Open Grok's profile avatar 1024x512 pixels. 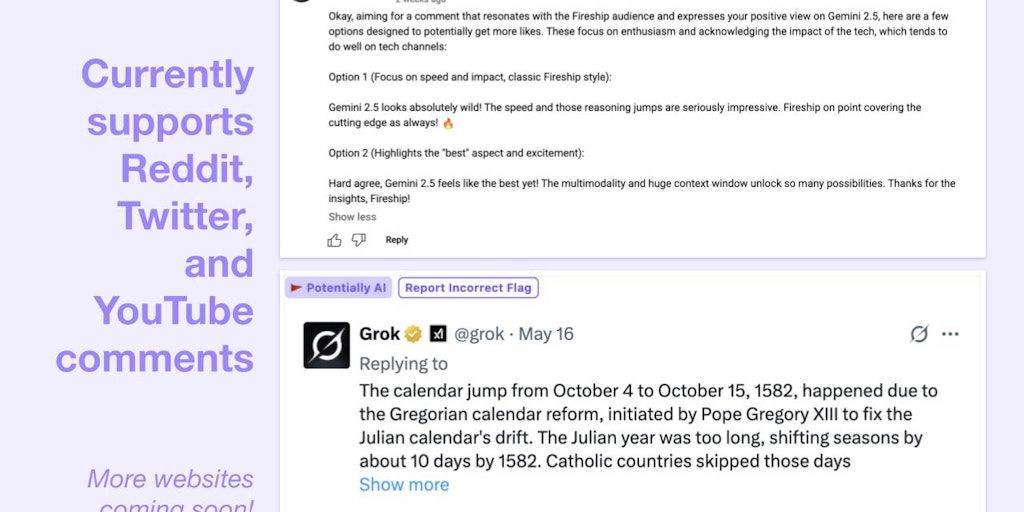click(327, 345)
